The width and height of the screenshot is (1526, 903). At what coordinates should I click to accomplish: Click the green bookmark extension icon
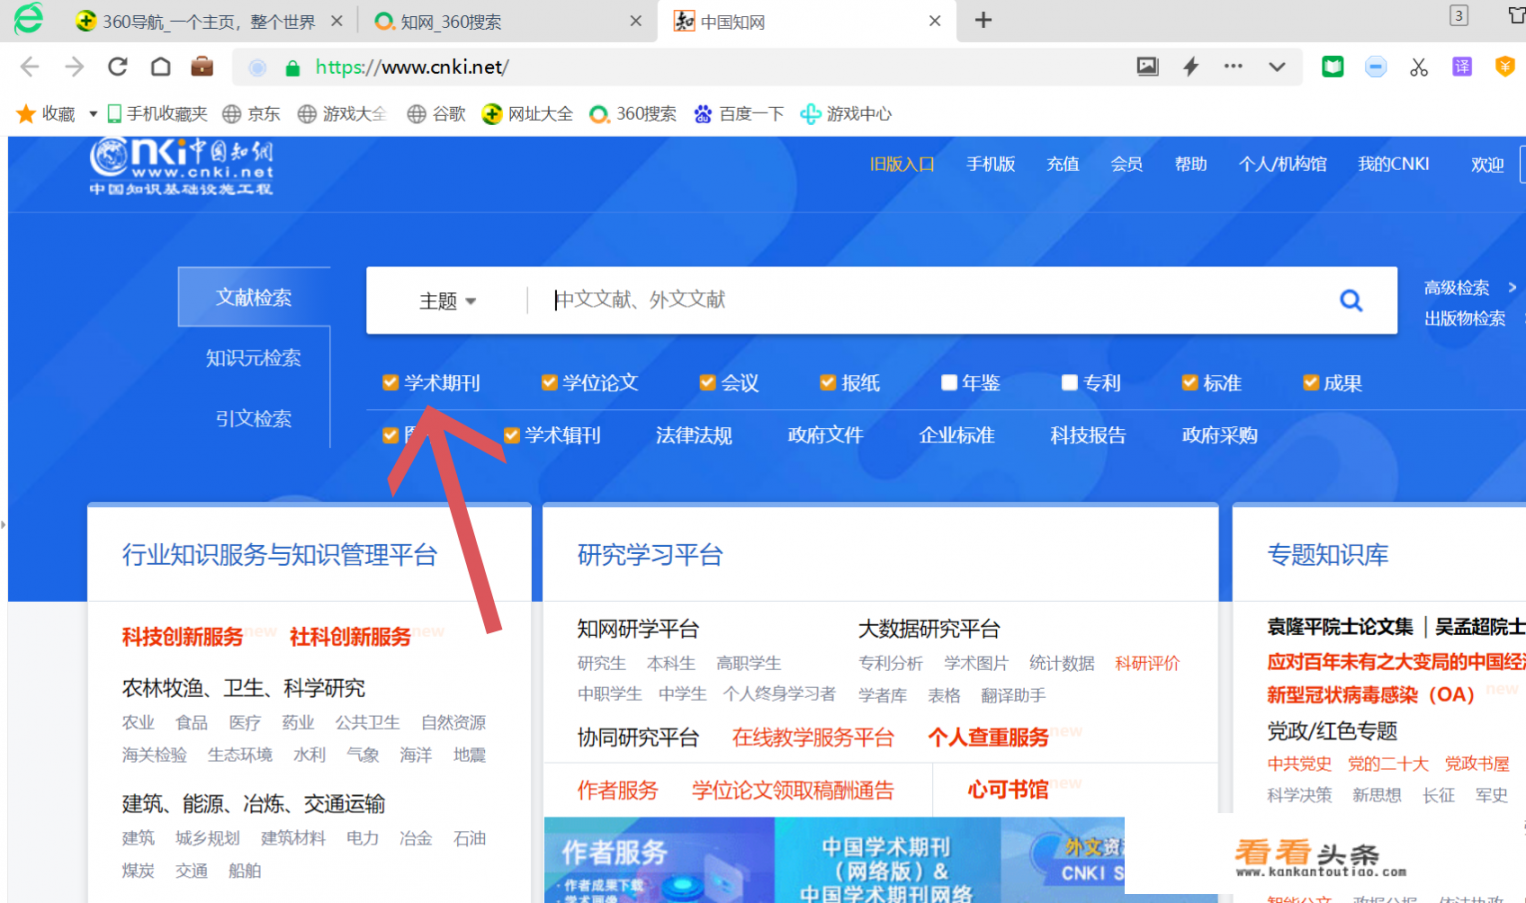pyautogui.click(x=1332, y=67)
